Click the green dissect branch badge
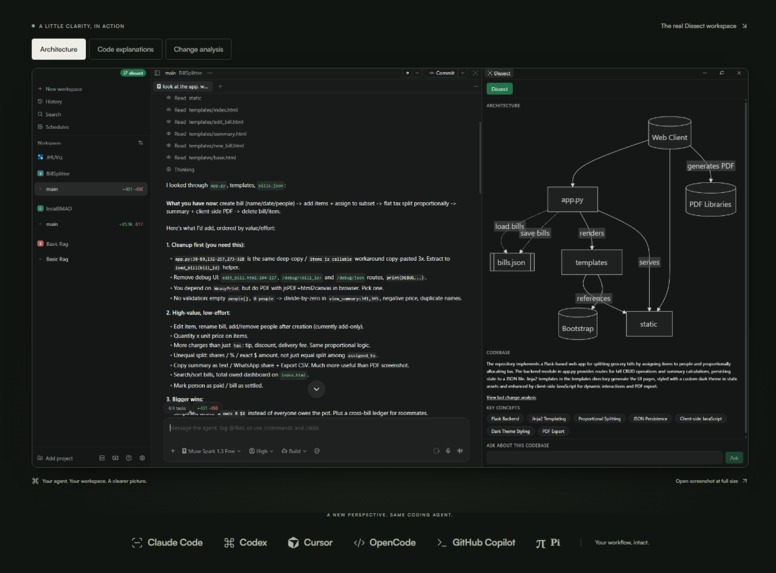Image resolution: width=776 pixels, height=573 pixels. (133, 73)
